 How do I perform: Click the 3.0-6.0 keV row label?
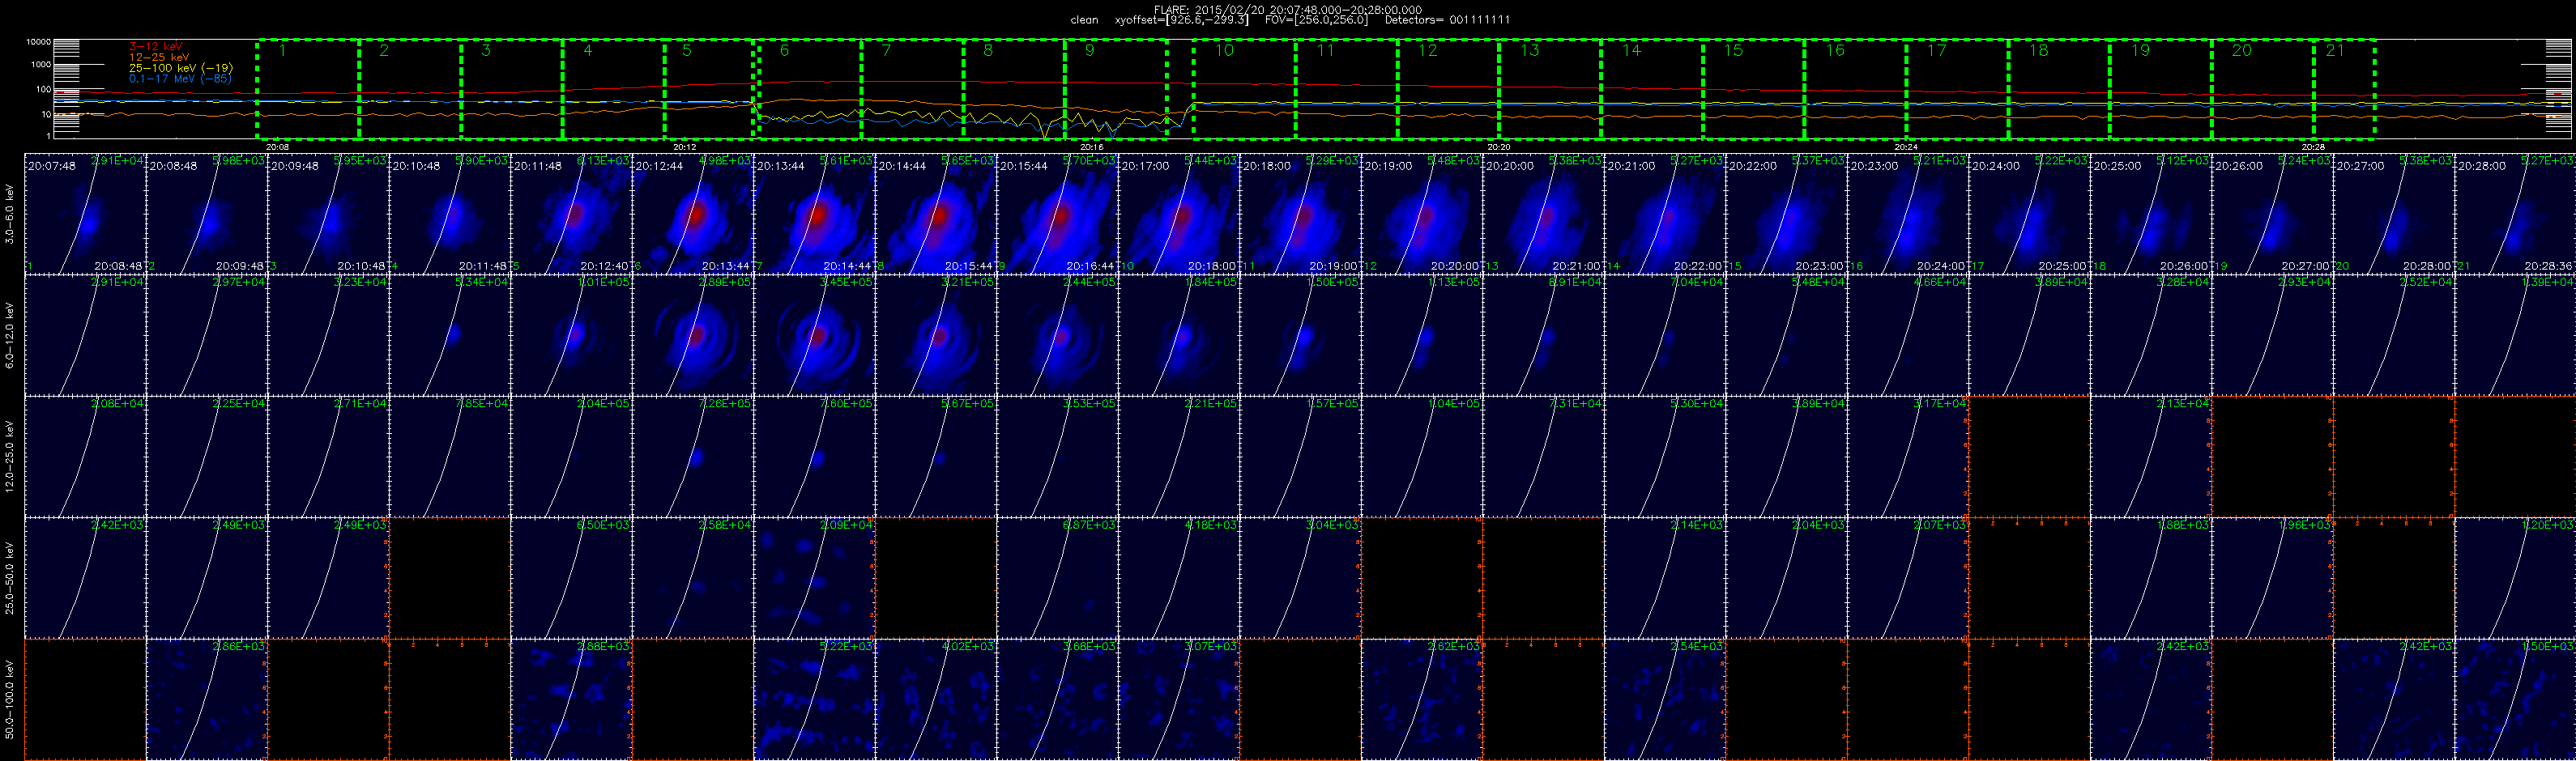(11, 214)
